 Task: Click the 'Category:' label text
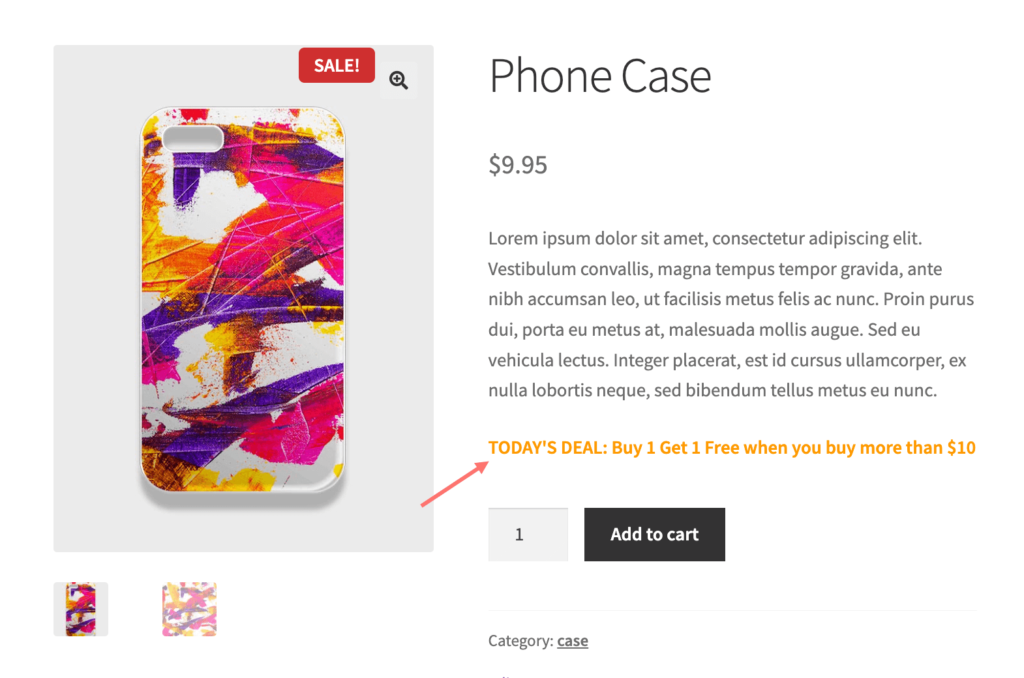point(520,641)
